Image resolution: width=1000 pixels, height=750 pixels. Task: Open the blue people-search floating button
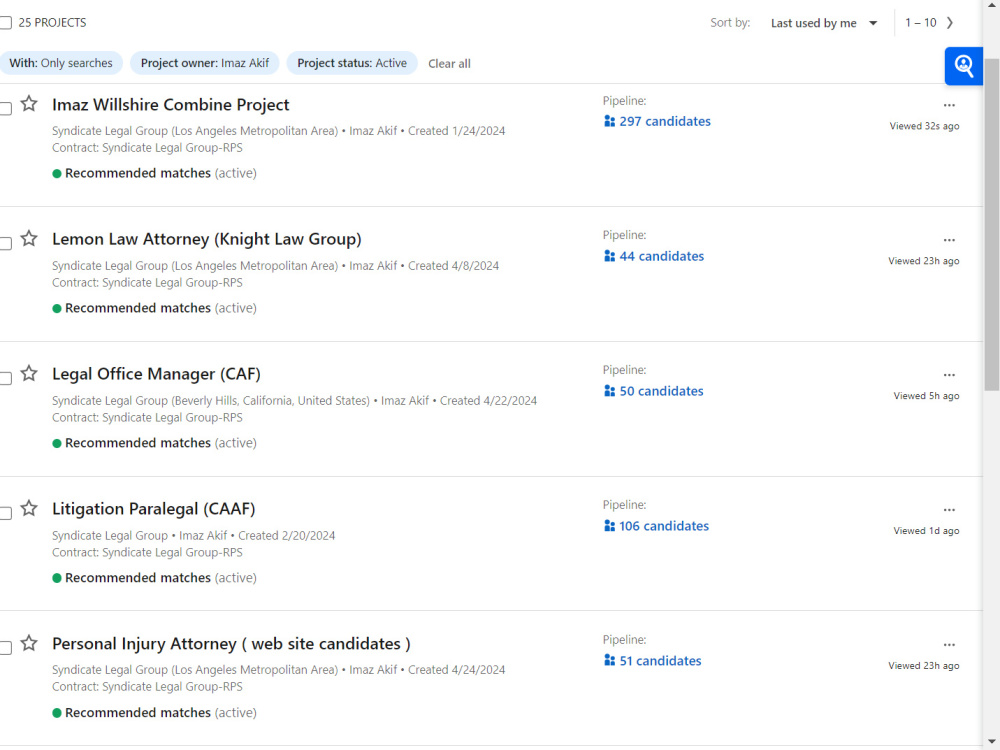[x=964, y=66]
